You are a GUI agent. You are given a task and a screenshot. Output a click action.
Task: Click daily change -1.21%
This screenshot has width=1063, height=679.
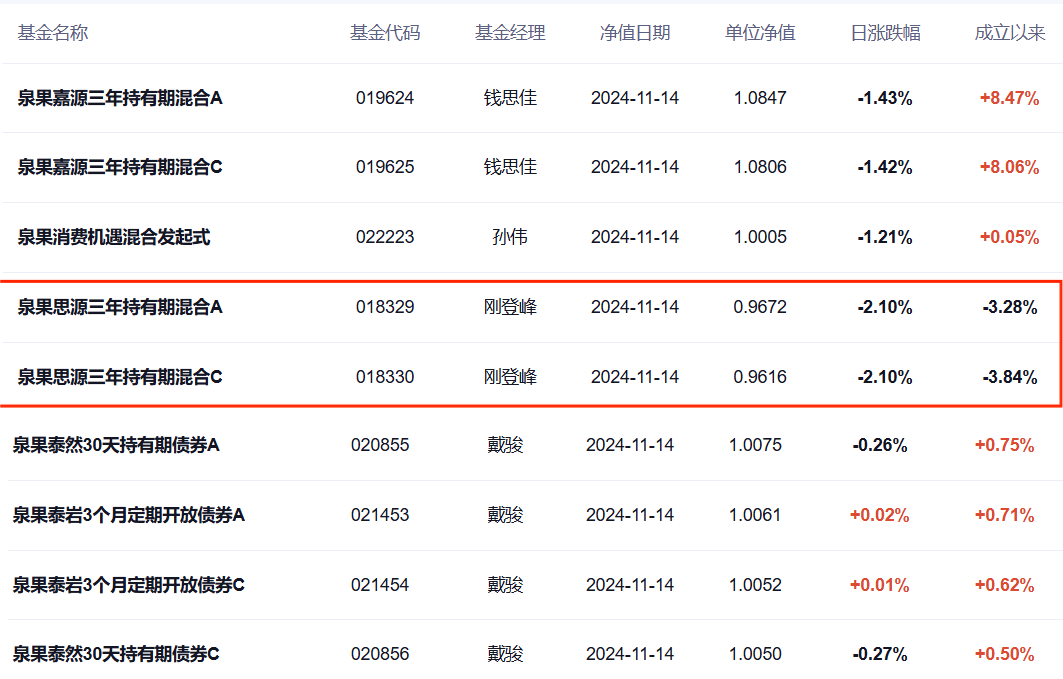point(885,237)
